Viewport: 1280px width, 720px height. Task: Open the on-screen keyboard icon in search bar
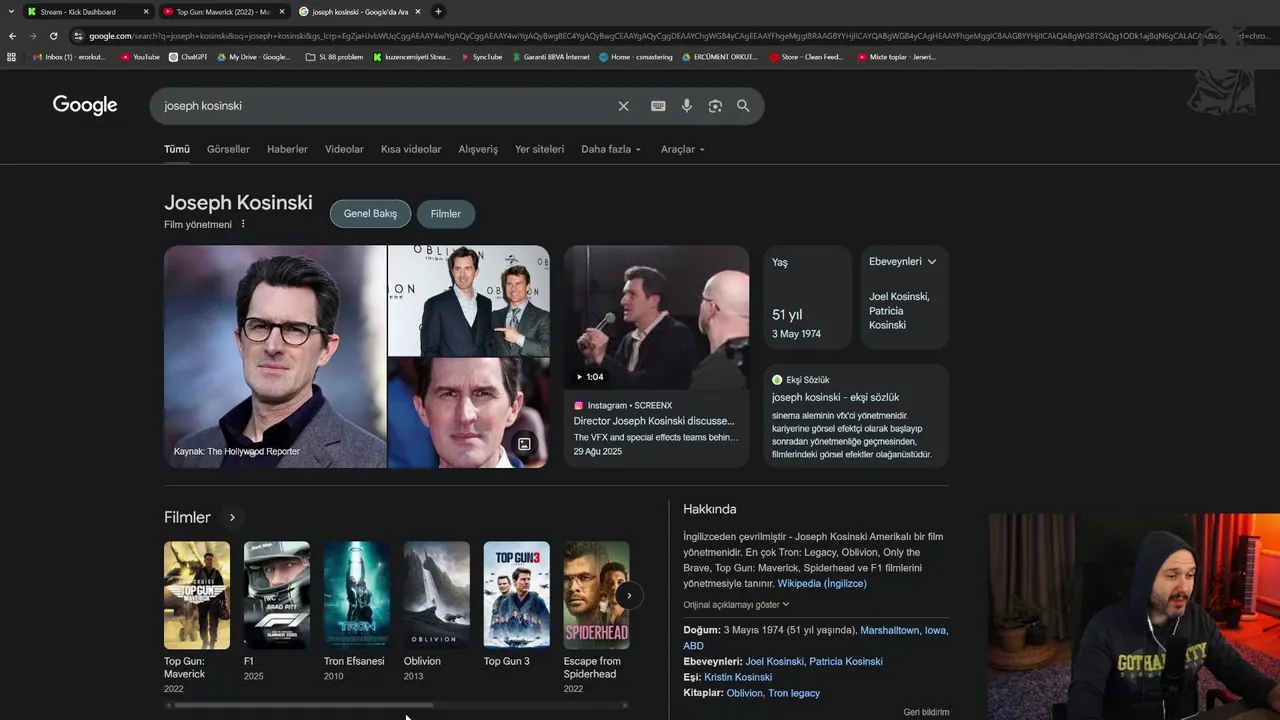658,106
